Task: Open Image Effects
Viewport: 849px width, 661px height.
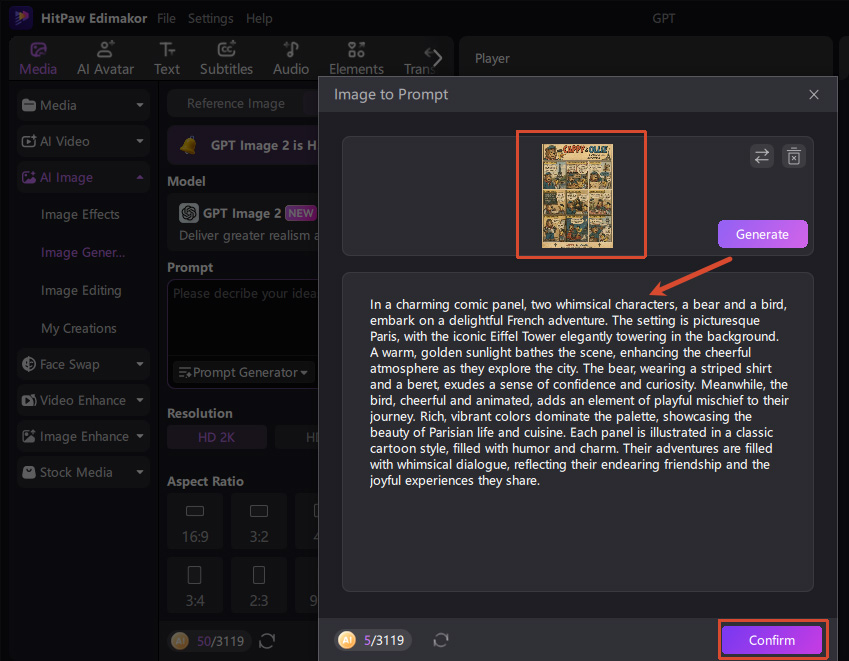Action: click(80, 214)
